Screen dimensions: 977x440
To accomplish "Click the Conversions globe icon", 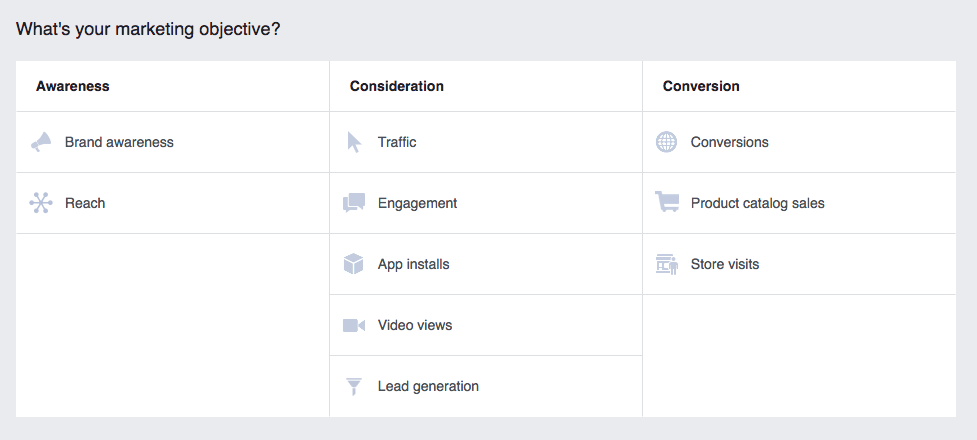I will [666, 143].
